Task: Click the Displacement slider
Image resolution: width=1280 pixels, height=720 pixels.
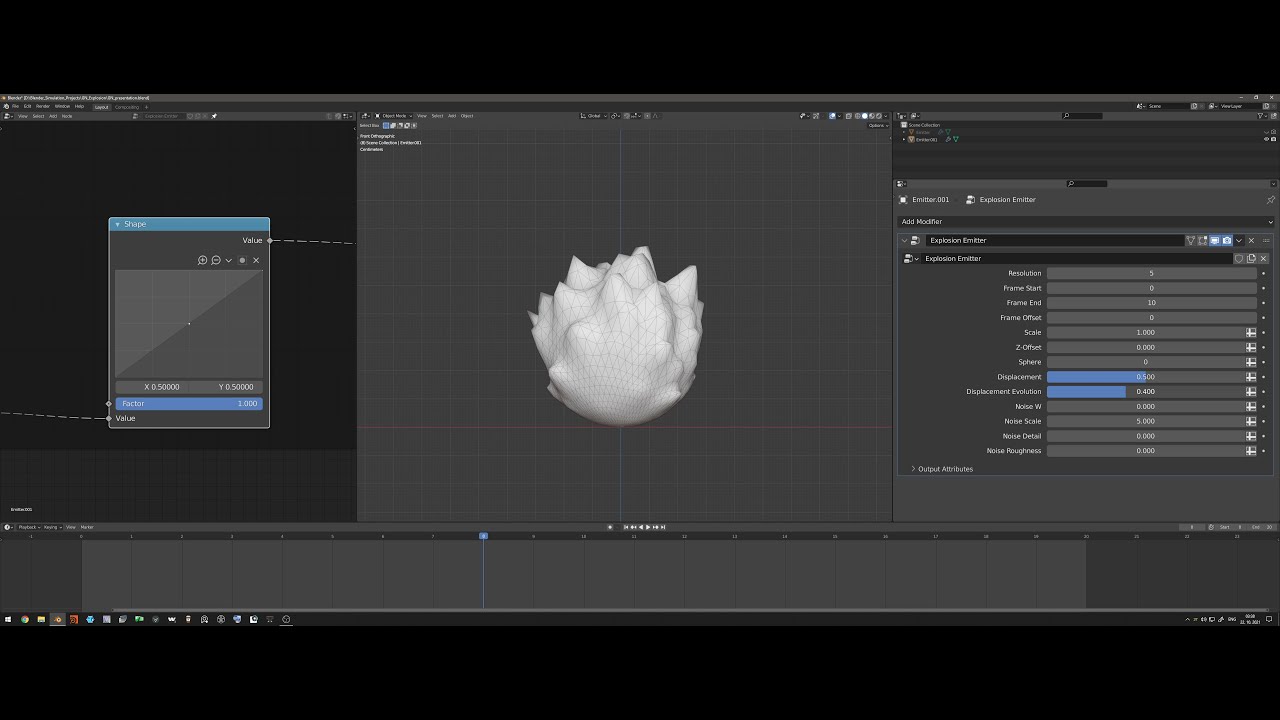Action: [1145, 377]
